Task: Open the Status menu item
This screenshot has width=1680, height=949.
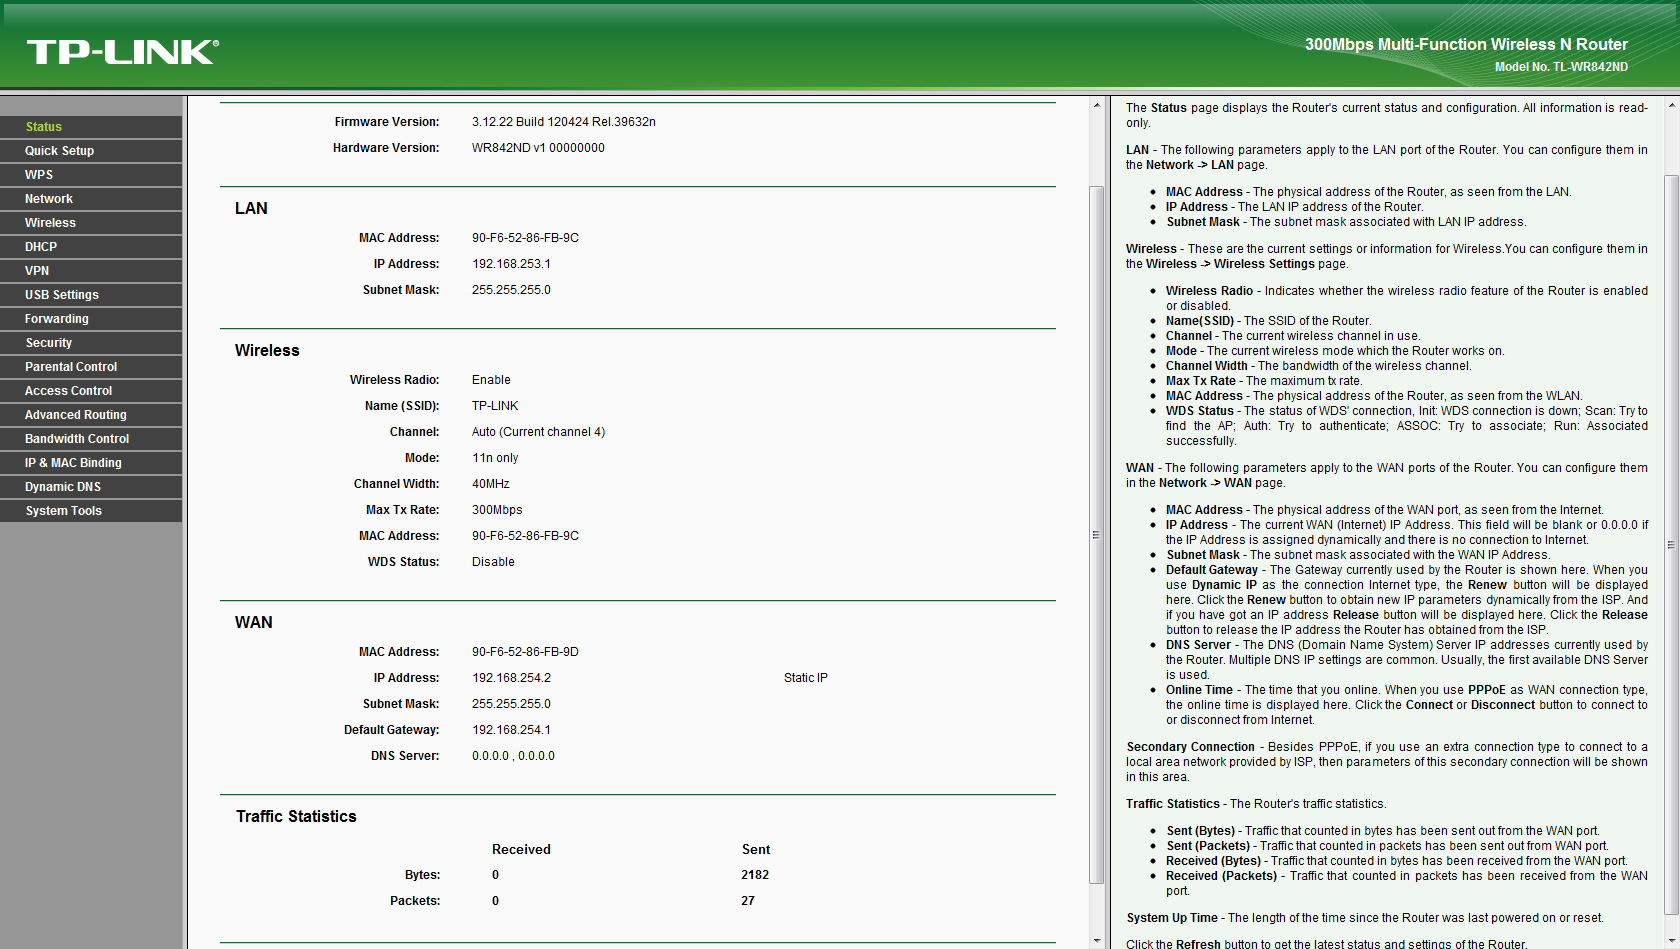Action: [x=91, y=127]
